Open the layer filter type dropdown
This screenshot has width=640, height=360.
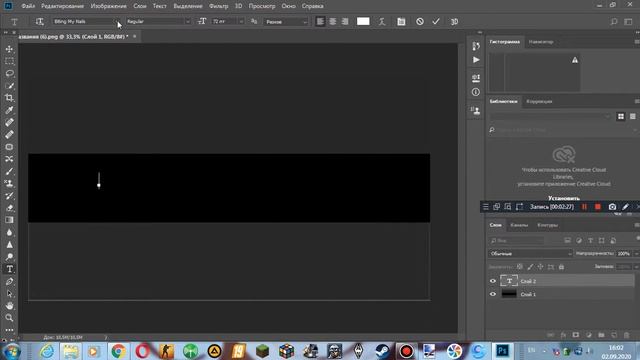(516, 240)
